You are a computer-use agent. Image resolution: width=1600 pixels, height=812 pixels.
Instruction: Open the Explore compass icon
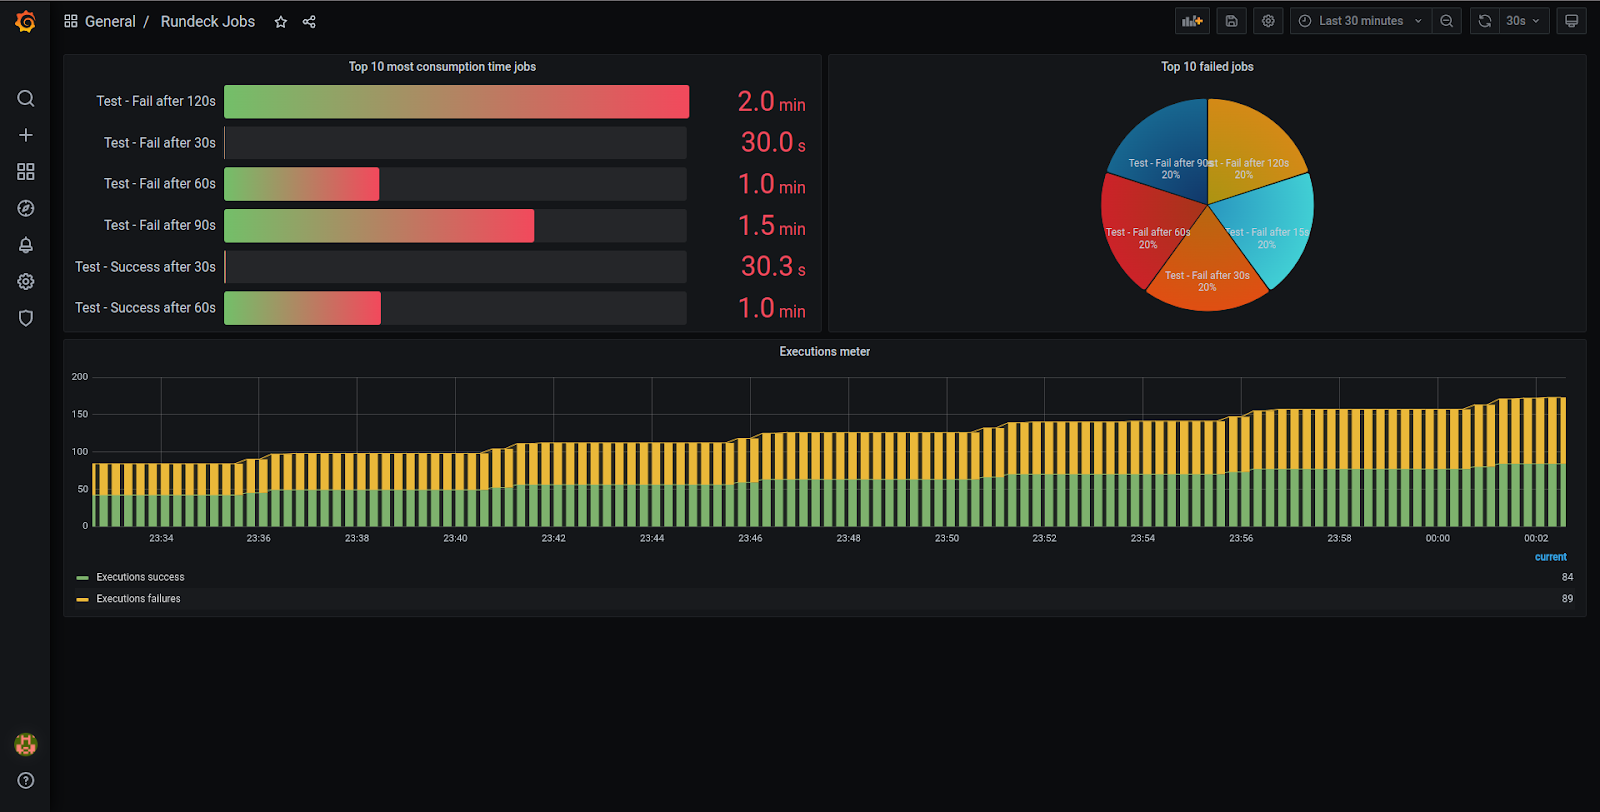26,208
